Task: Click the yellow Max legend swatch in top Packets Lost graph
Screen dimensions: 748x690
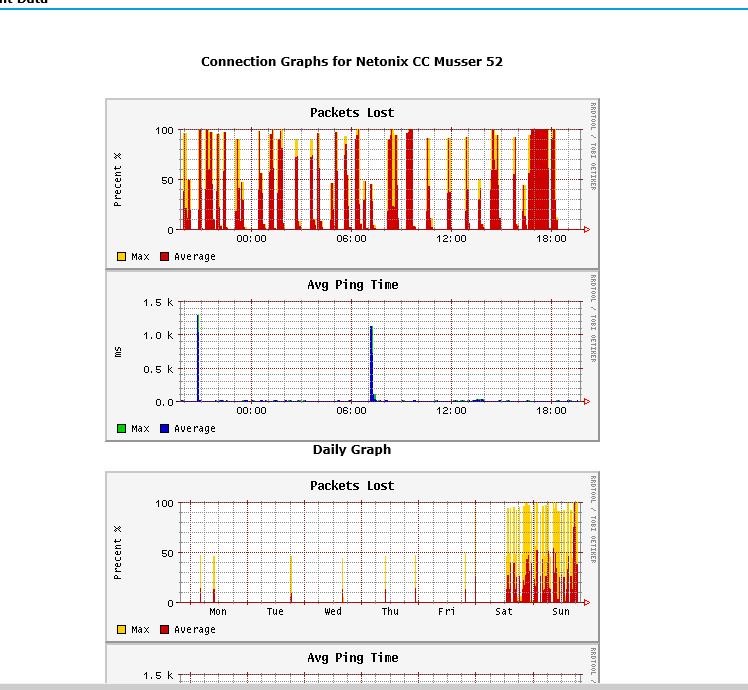Action: pos(122,257)
